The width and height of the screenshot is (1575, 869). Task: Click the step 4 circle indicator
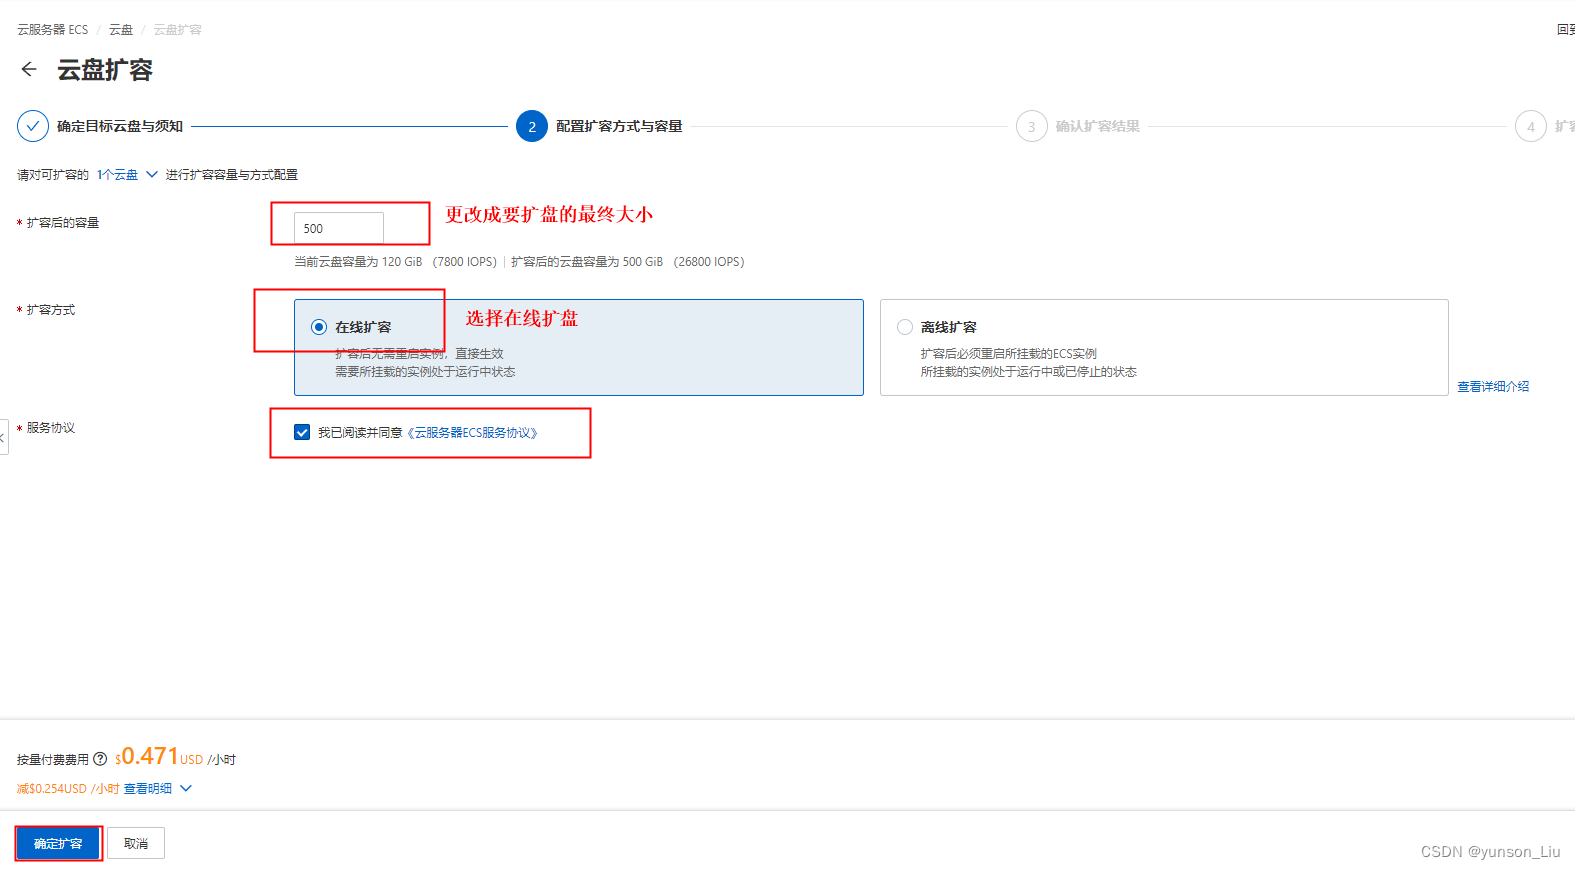[x=1531, y=126]
